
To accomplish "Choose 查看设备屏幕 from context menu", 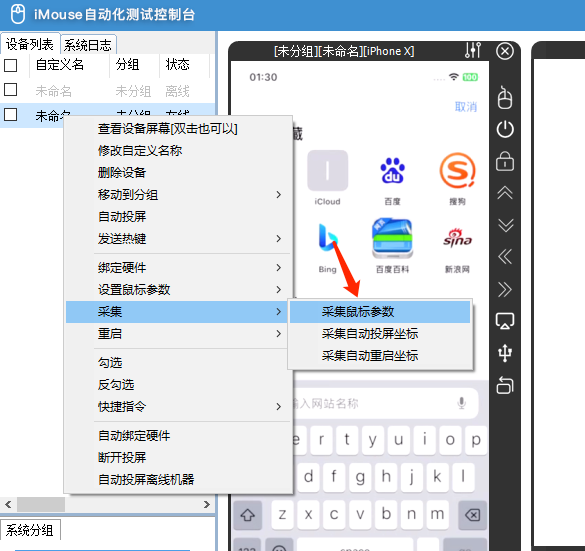I will point(178,129).
